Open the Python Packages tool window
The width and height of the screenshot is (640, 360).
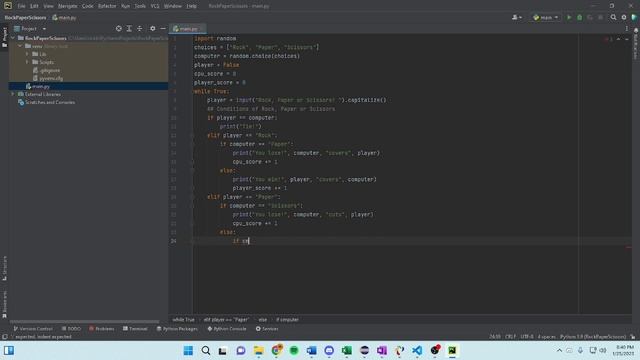click(x=177, y=329)
